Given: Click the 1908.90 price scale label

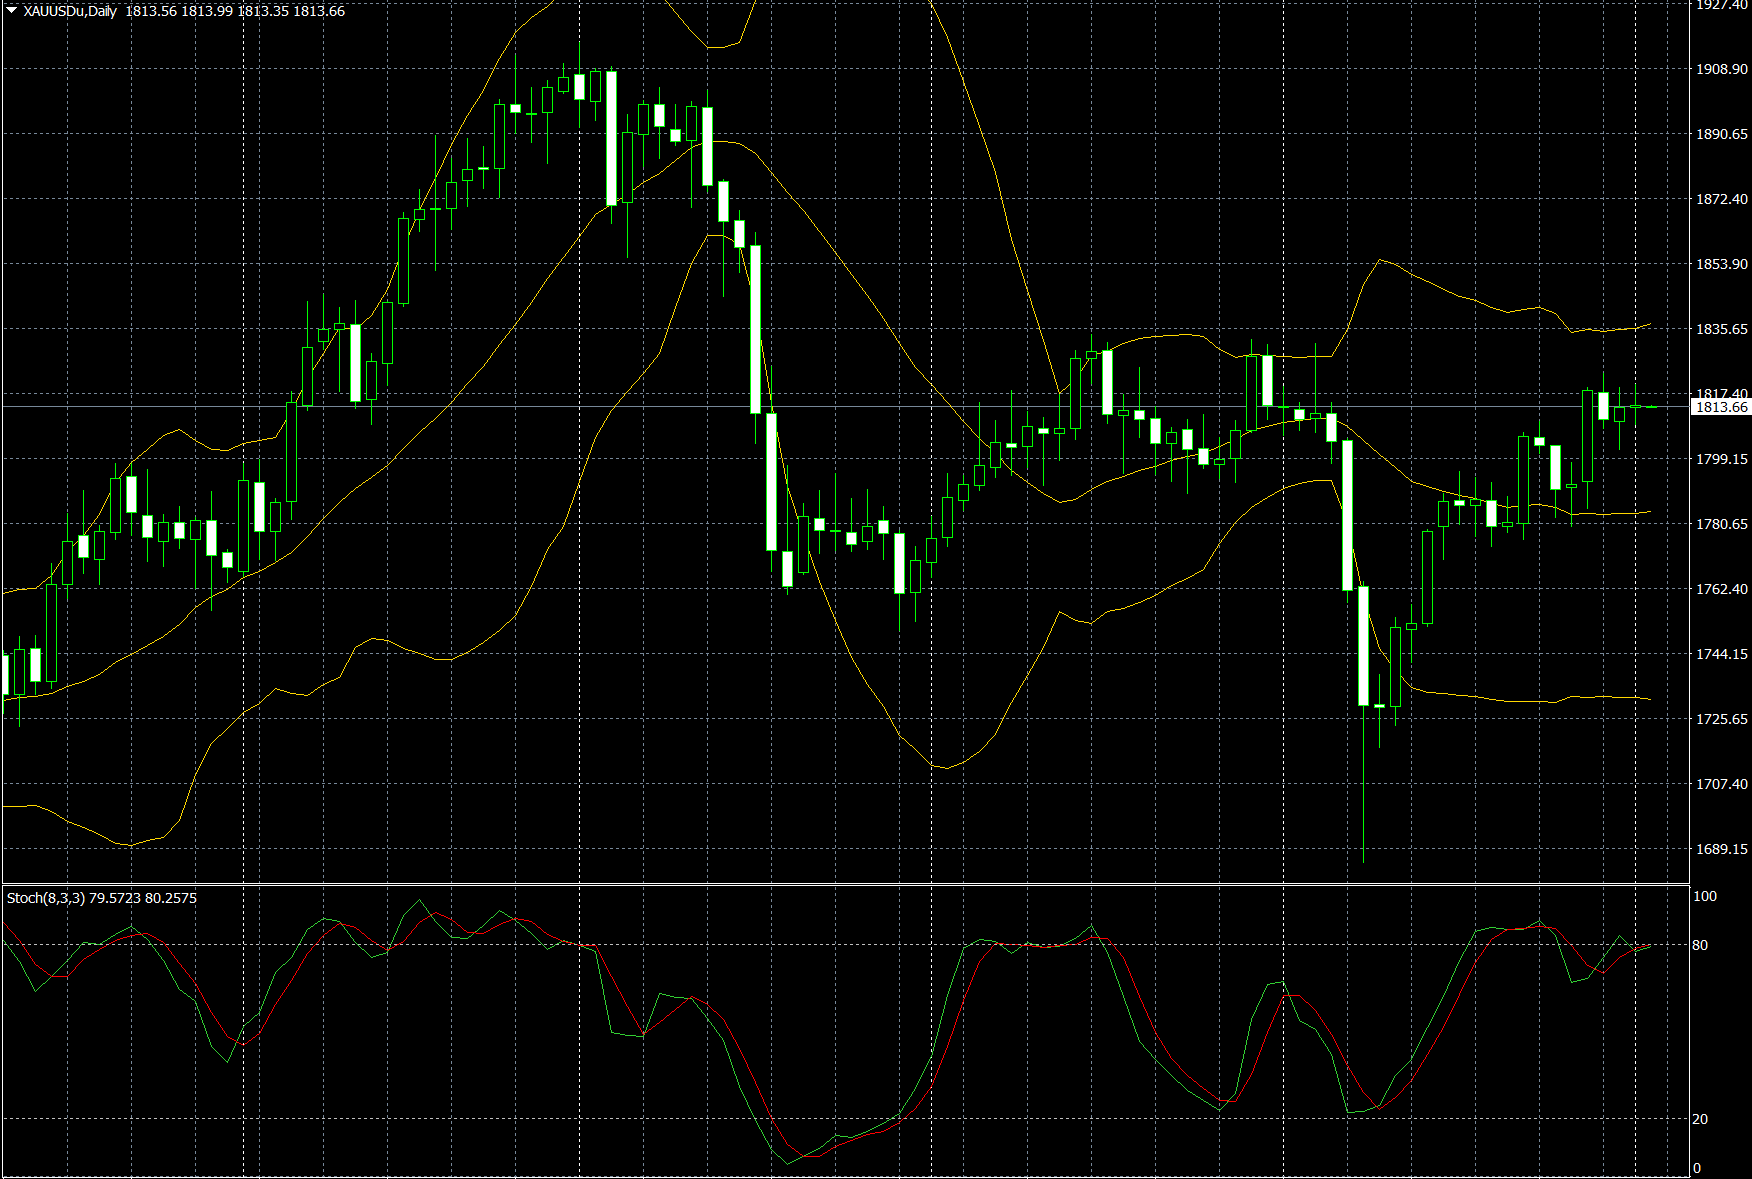Looking at the screenshot, I should [x=1722, y=69].
